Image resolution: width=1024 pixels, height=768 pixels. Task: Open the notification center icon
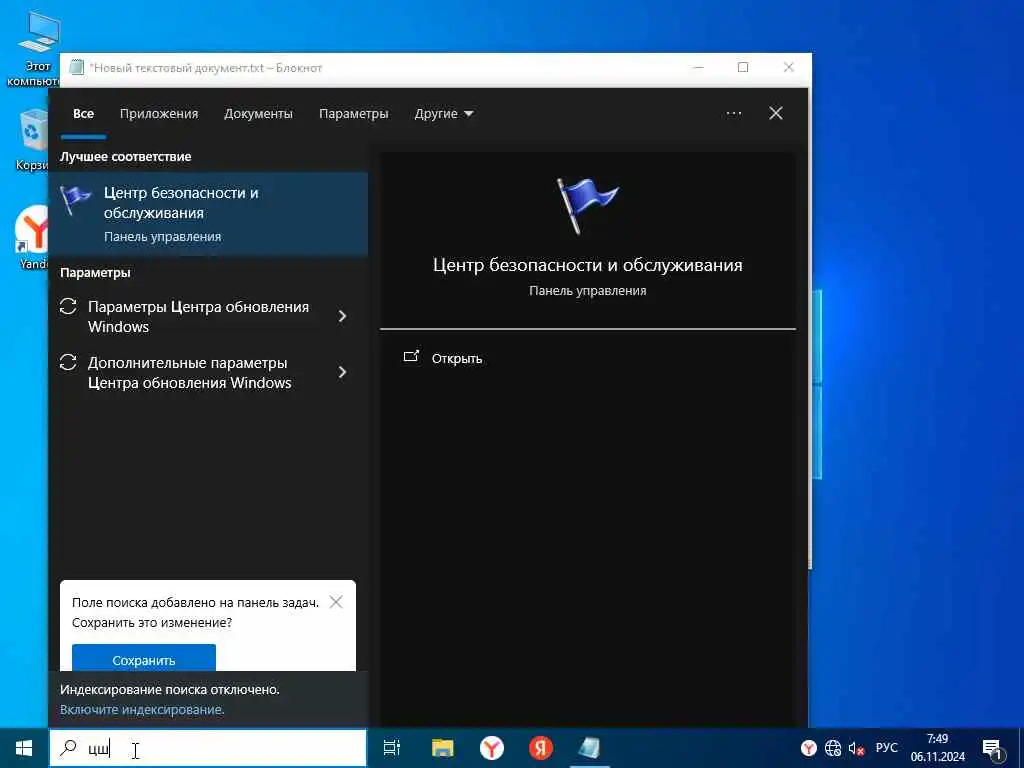tap(993, 748)
